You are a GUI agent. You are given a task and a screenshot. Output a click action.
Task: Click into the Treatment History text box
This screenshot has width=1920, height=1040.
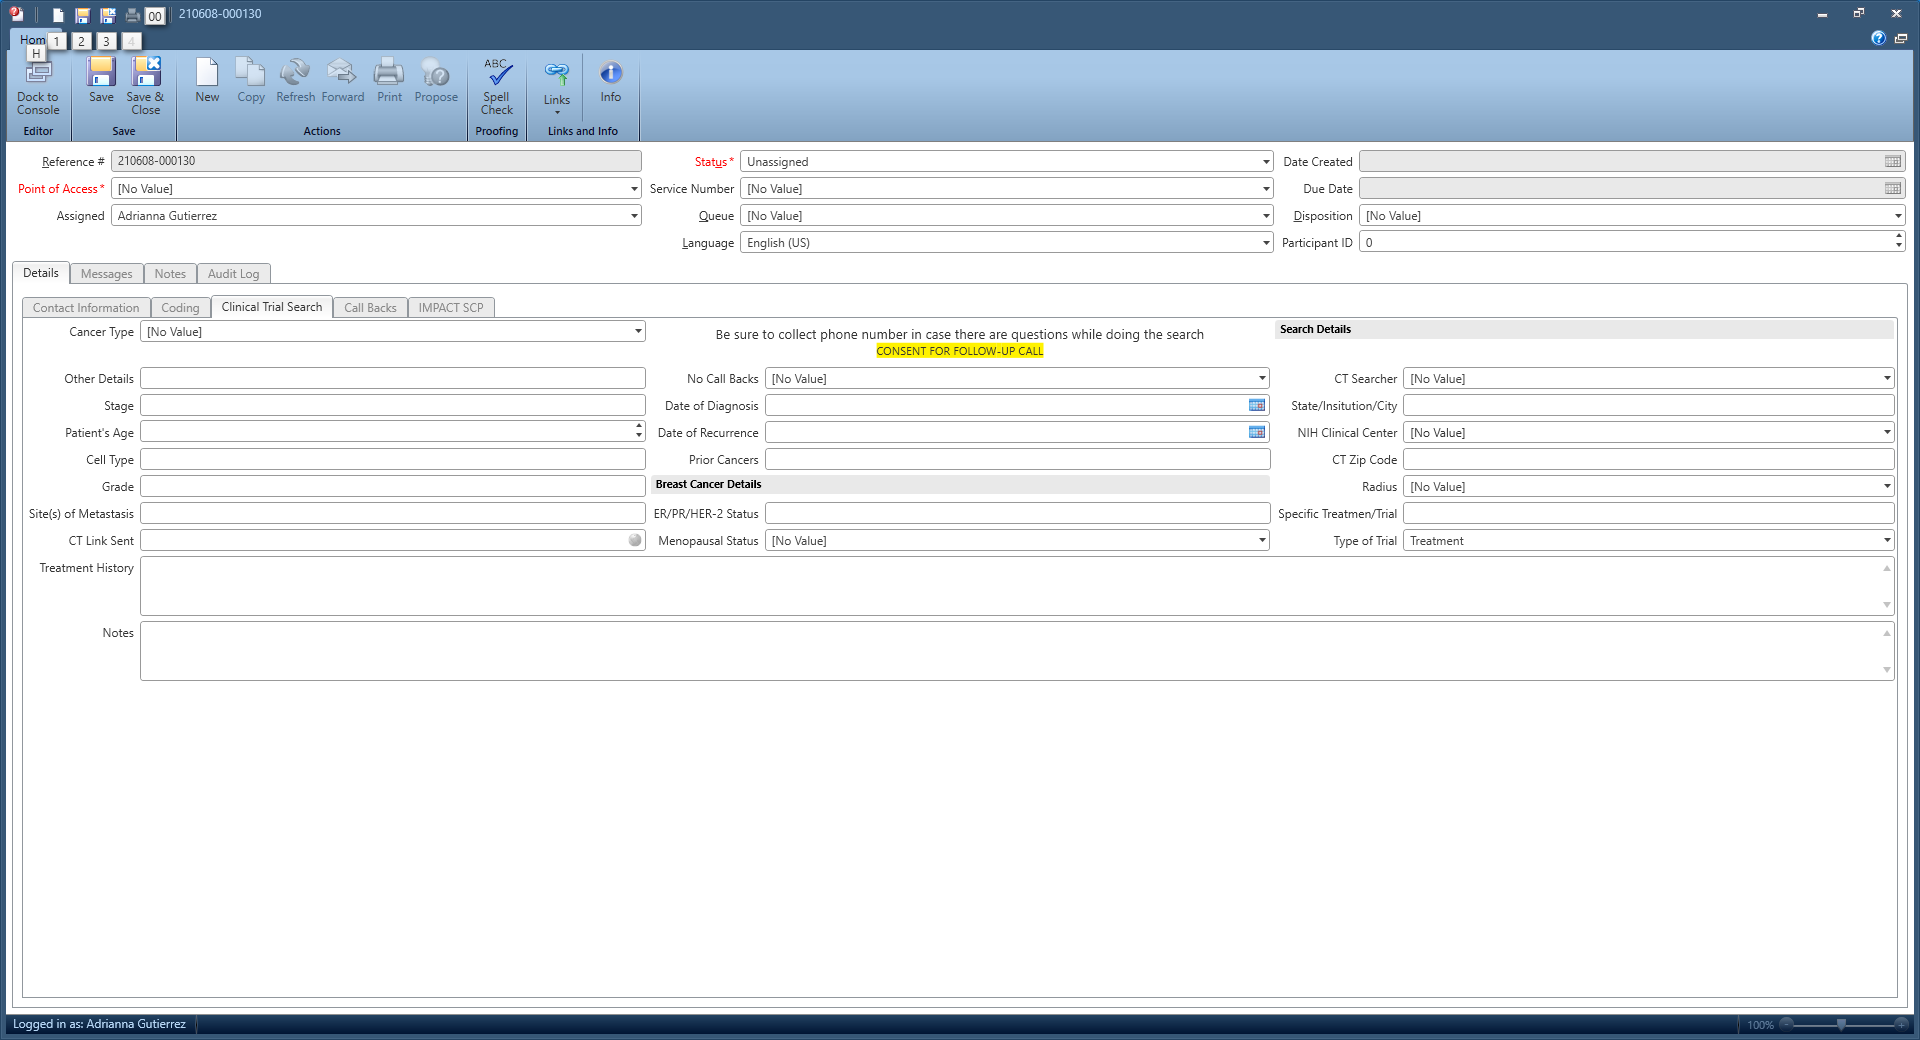(1010, 586)
